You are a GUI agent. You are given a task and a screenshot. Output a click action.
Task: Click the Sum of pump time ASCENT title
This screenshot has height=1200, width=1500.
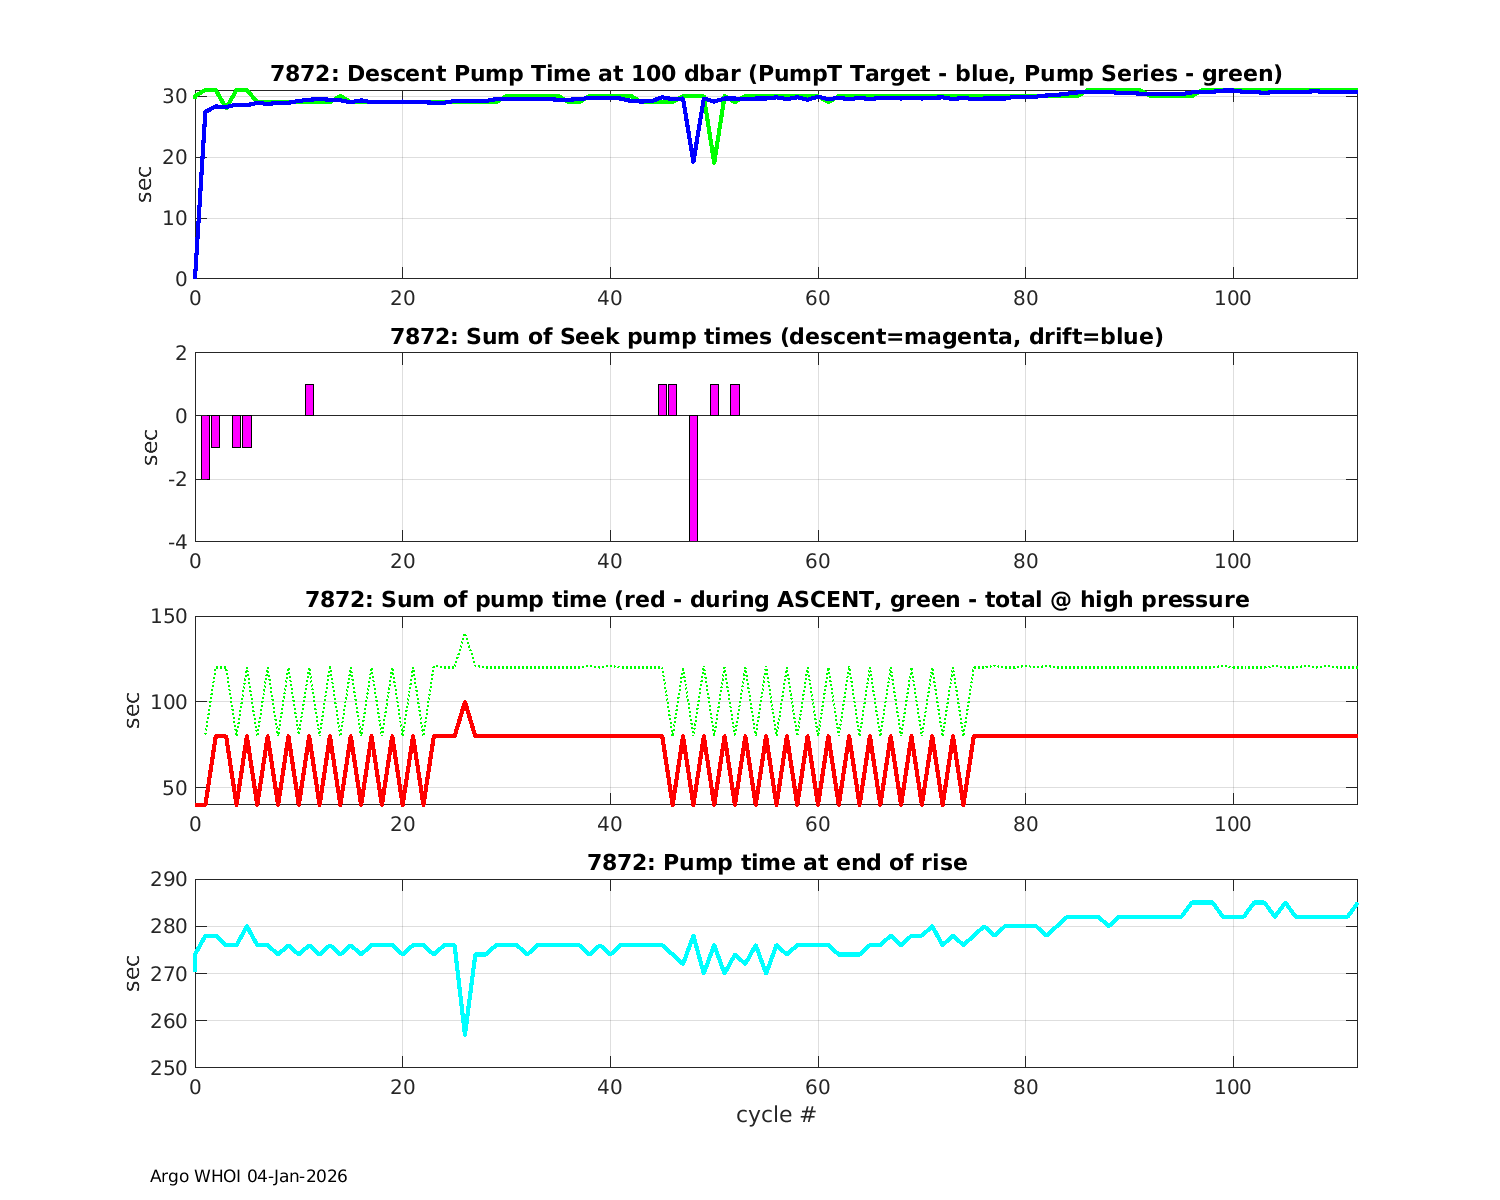(776, 600)
